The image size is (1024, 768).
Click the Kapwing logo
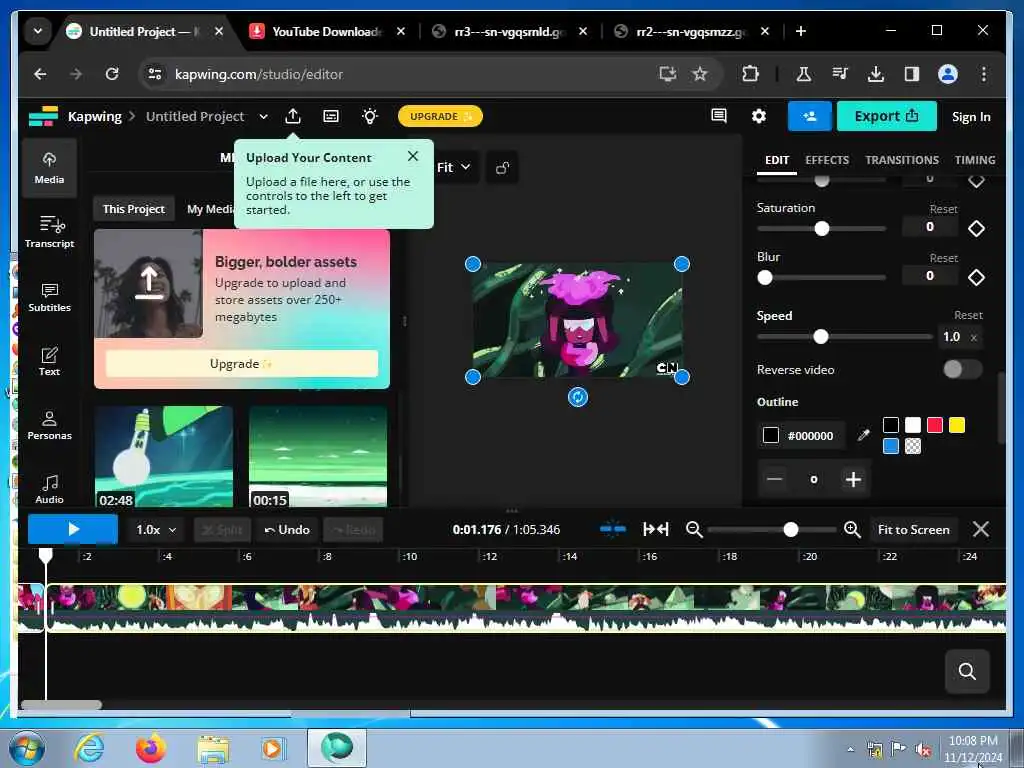pos(43,116)
